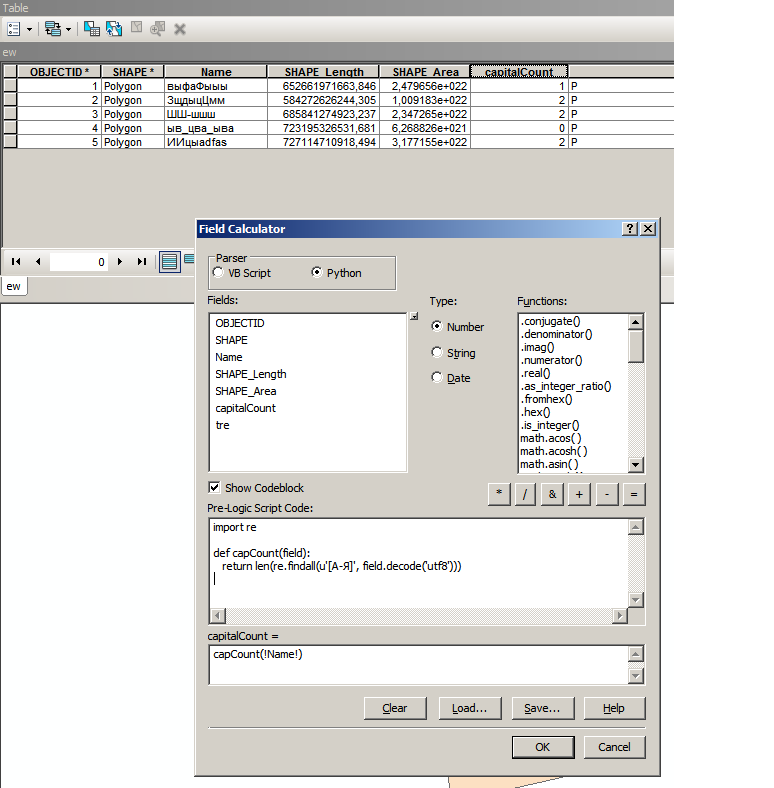Click OK to run calculation

coord(543,747)
